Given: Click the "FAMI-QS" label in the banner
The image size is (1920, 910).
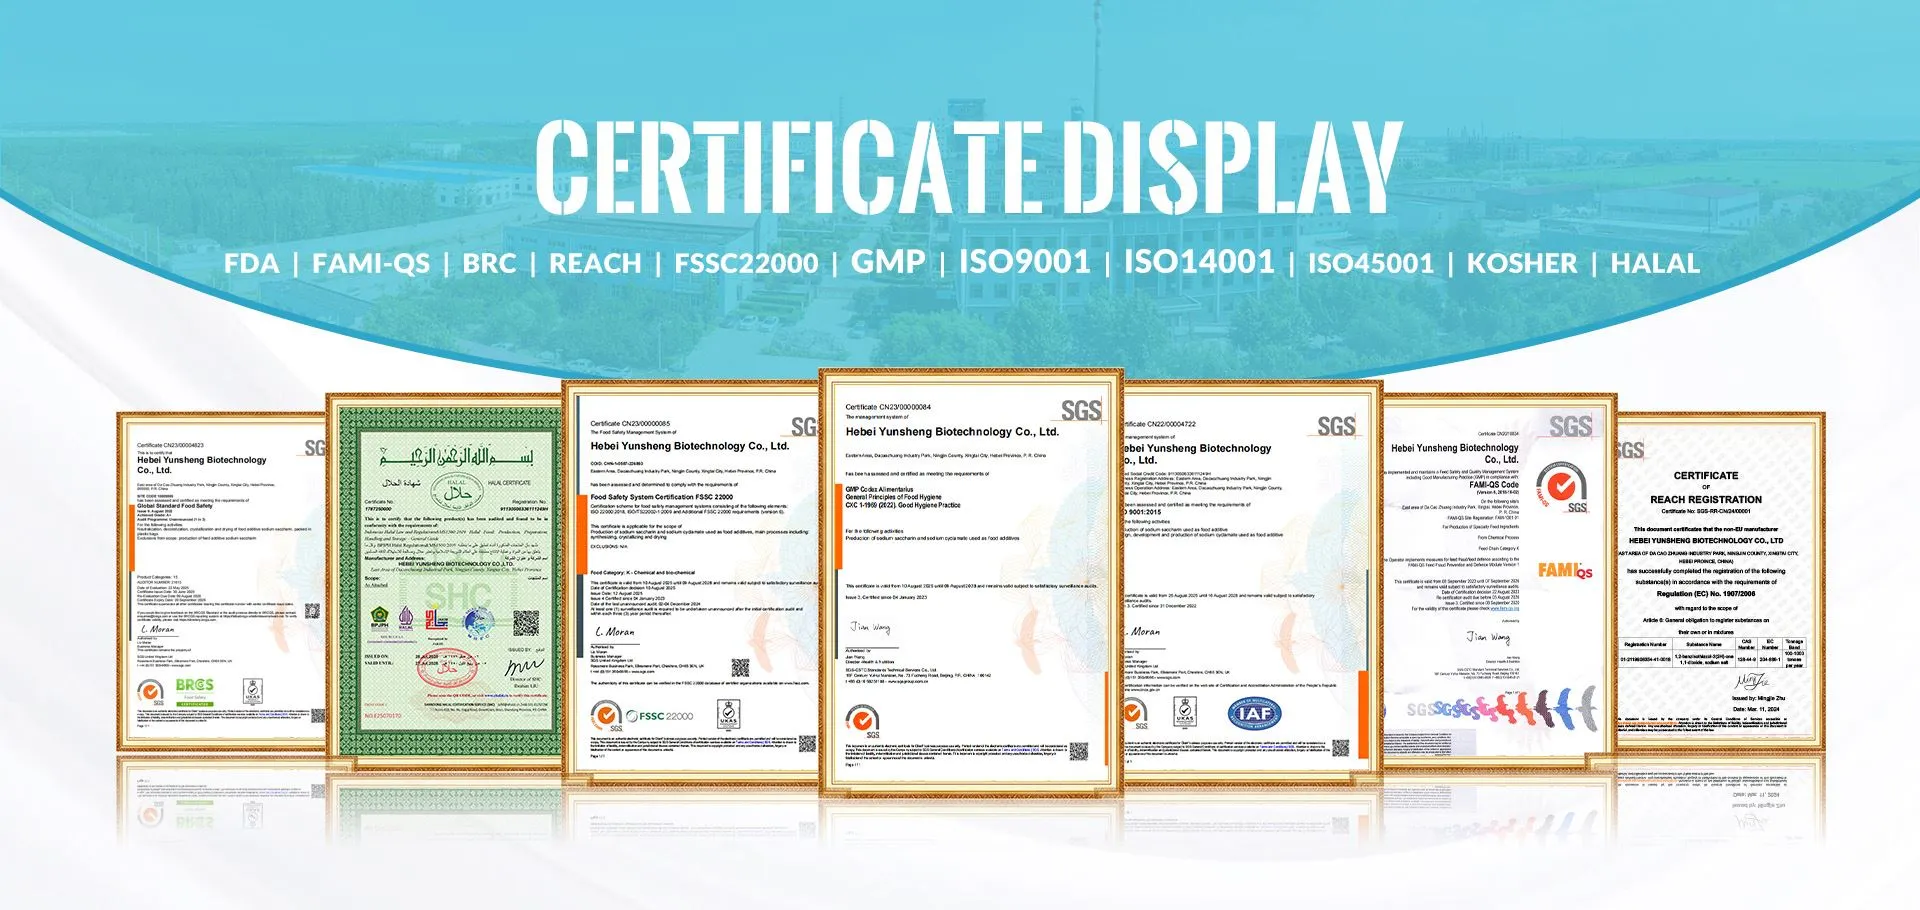Looking at the screenshot, I should (371, 264).
